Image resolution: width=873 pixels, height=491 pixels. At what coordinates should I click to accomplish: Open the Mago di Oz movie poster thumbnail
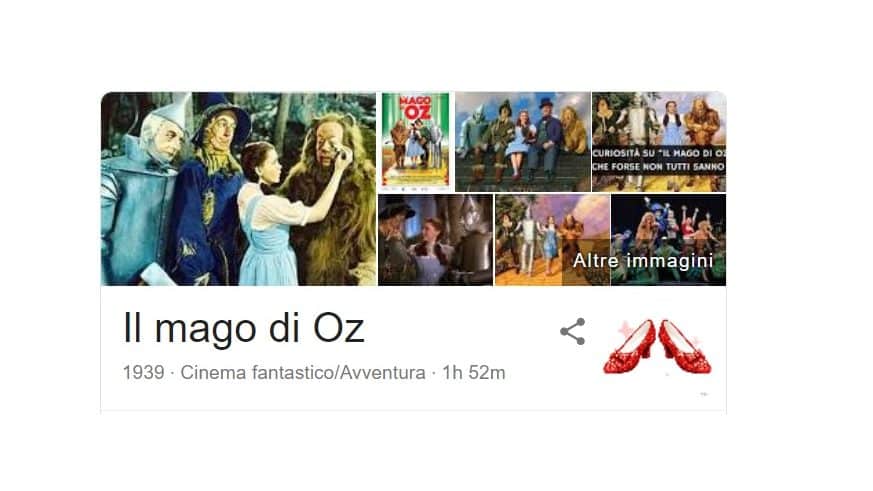tap(416, 141)
